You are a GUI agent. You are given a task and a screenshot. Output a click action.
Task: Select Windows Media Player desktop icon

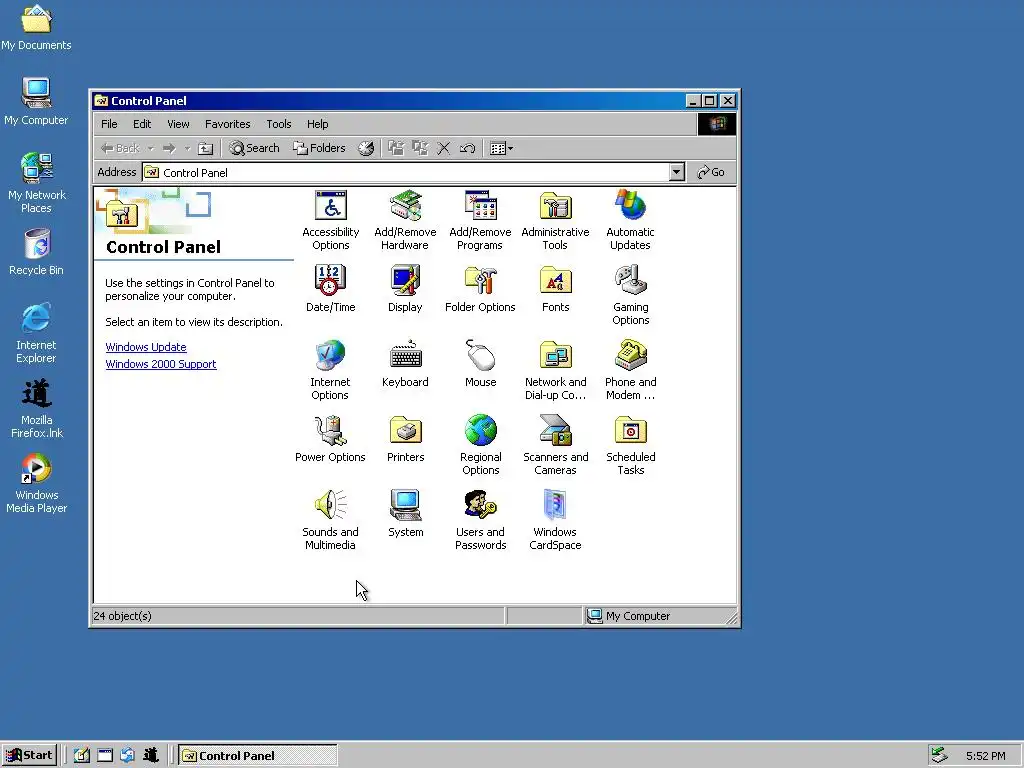[x=37, y=483]
